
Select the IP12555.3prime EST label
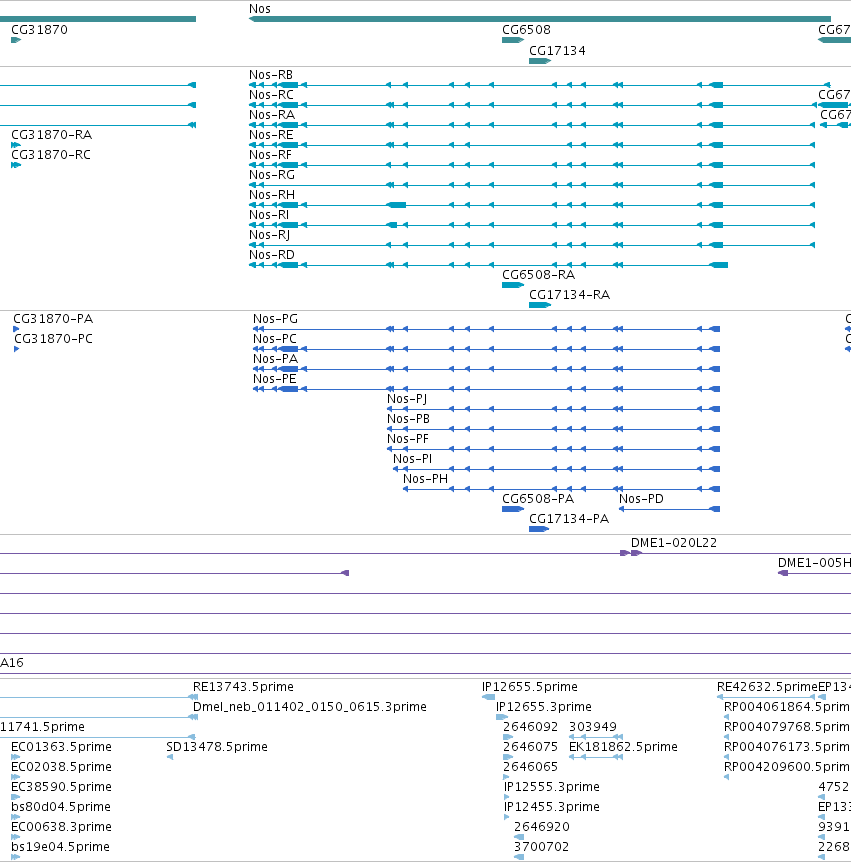click(552, 787)
